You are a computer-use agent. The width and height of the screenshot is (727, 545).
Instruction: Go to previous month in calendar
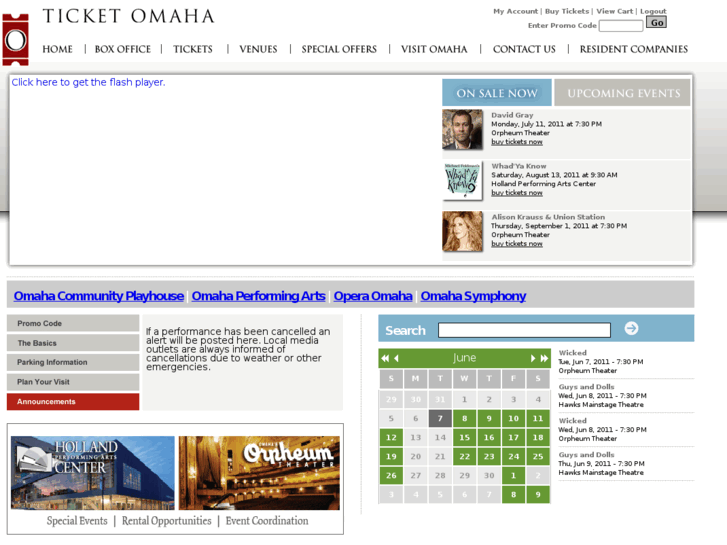(x=396, y=358)
